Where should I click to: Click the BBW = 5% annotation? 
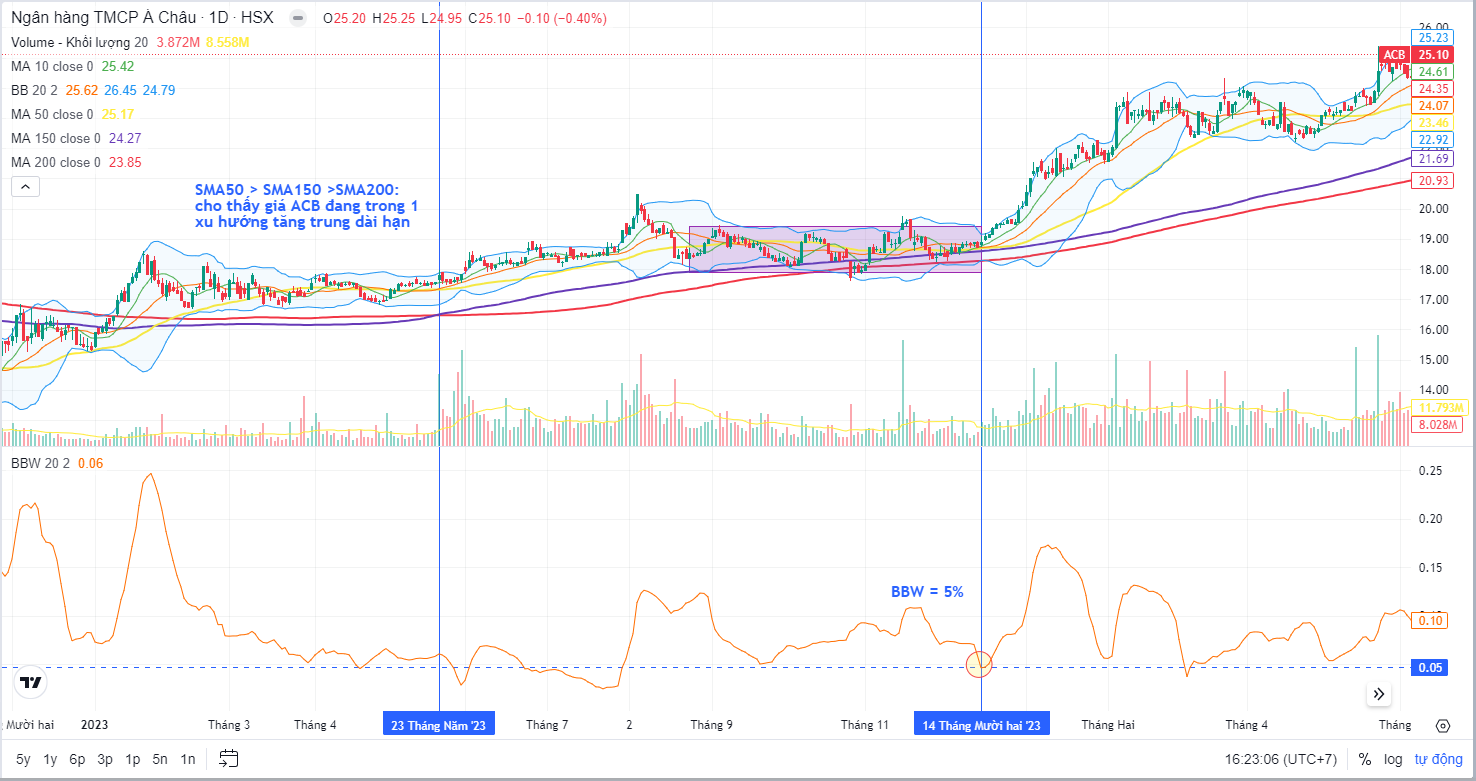pos(927,591)
